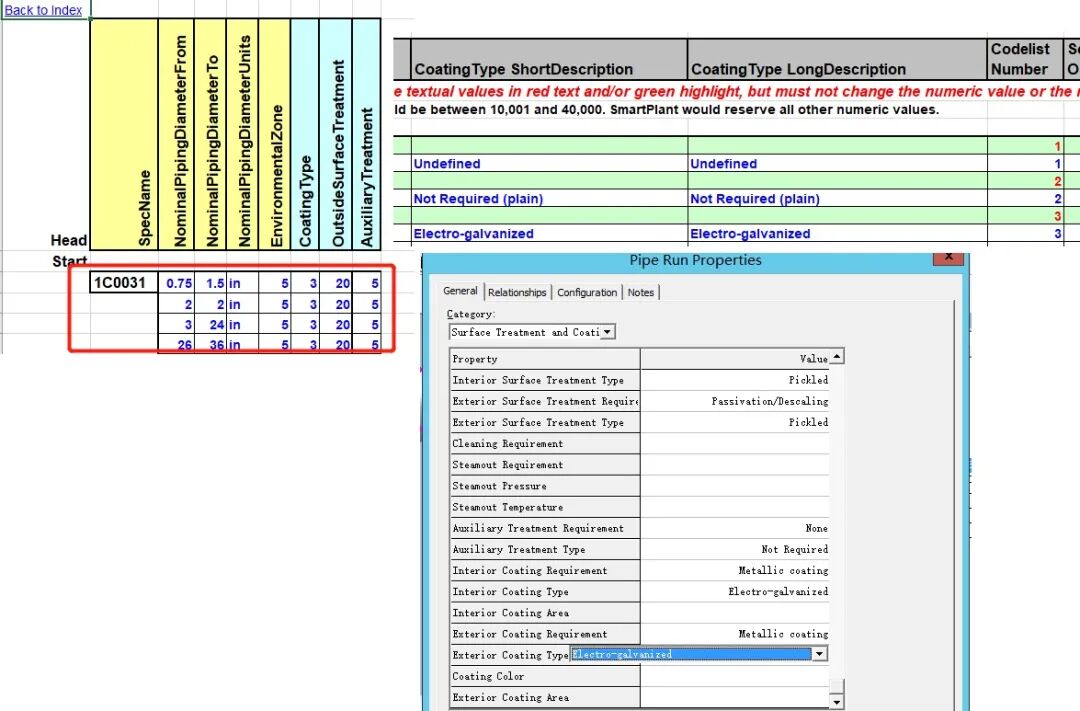
Task: Select the Interior Coating Type value
Action: 735,591
